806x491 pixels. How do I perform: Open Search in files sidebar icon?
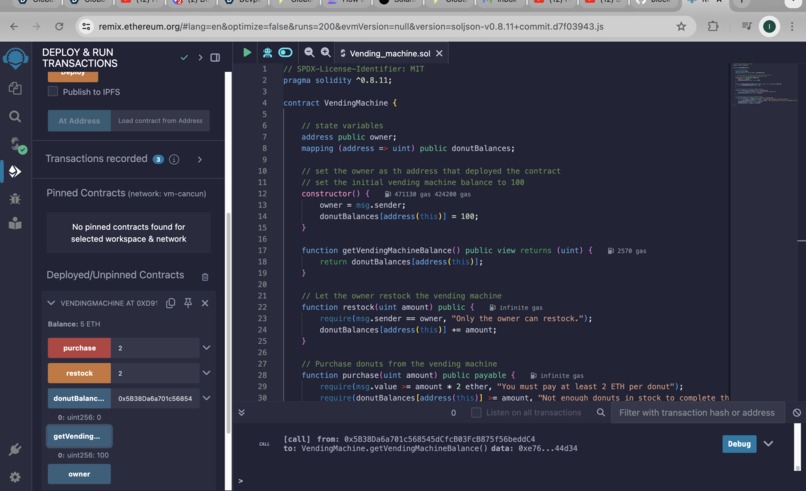(x=15, y=117)
